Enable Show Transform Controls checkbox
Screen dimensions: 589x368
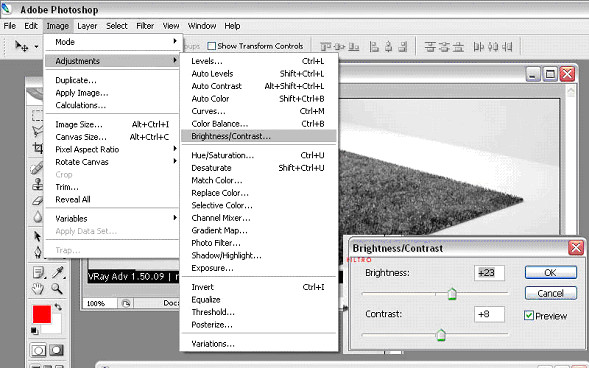[211, 46]
